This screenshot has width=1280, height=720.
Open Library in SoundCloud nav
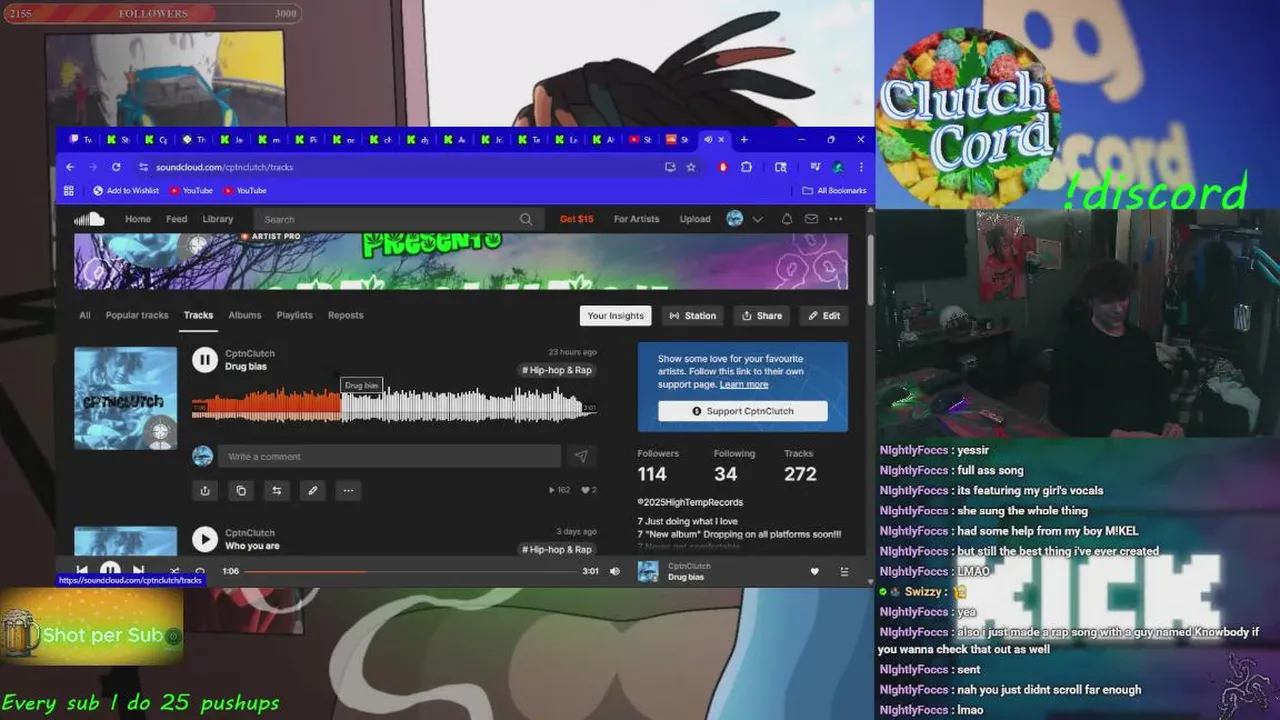pyautogui.click(x=218, y=219)
